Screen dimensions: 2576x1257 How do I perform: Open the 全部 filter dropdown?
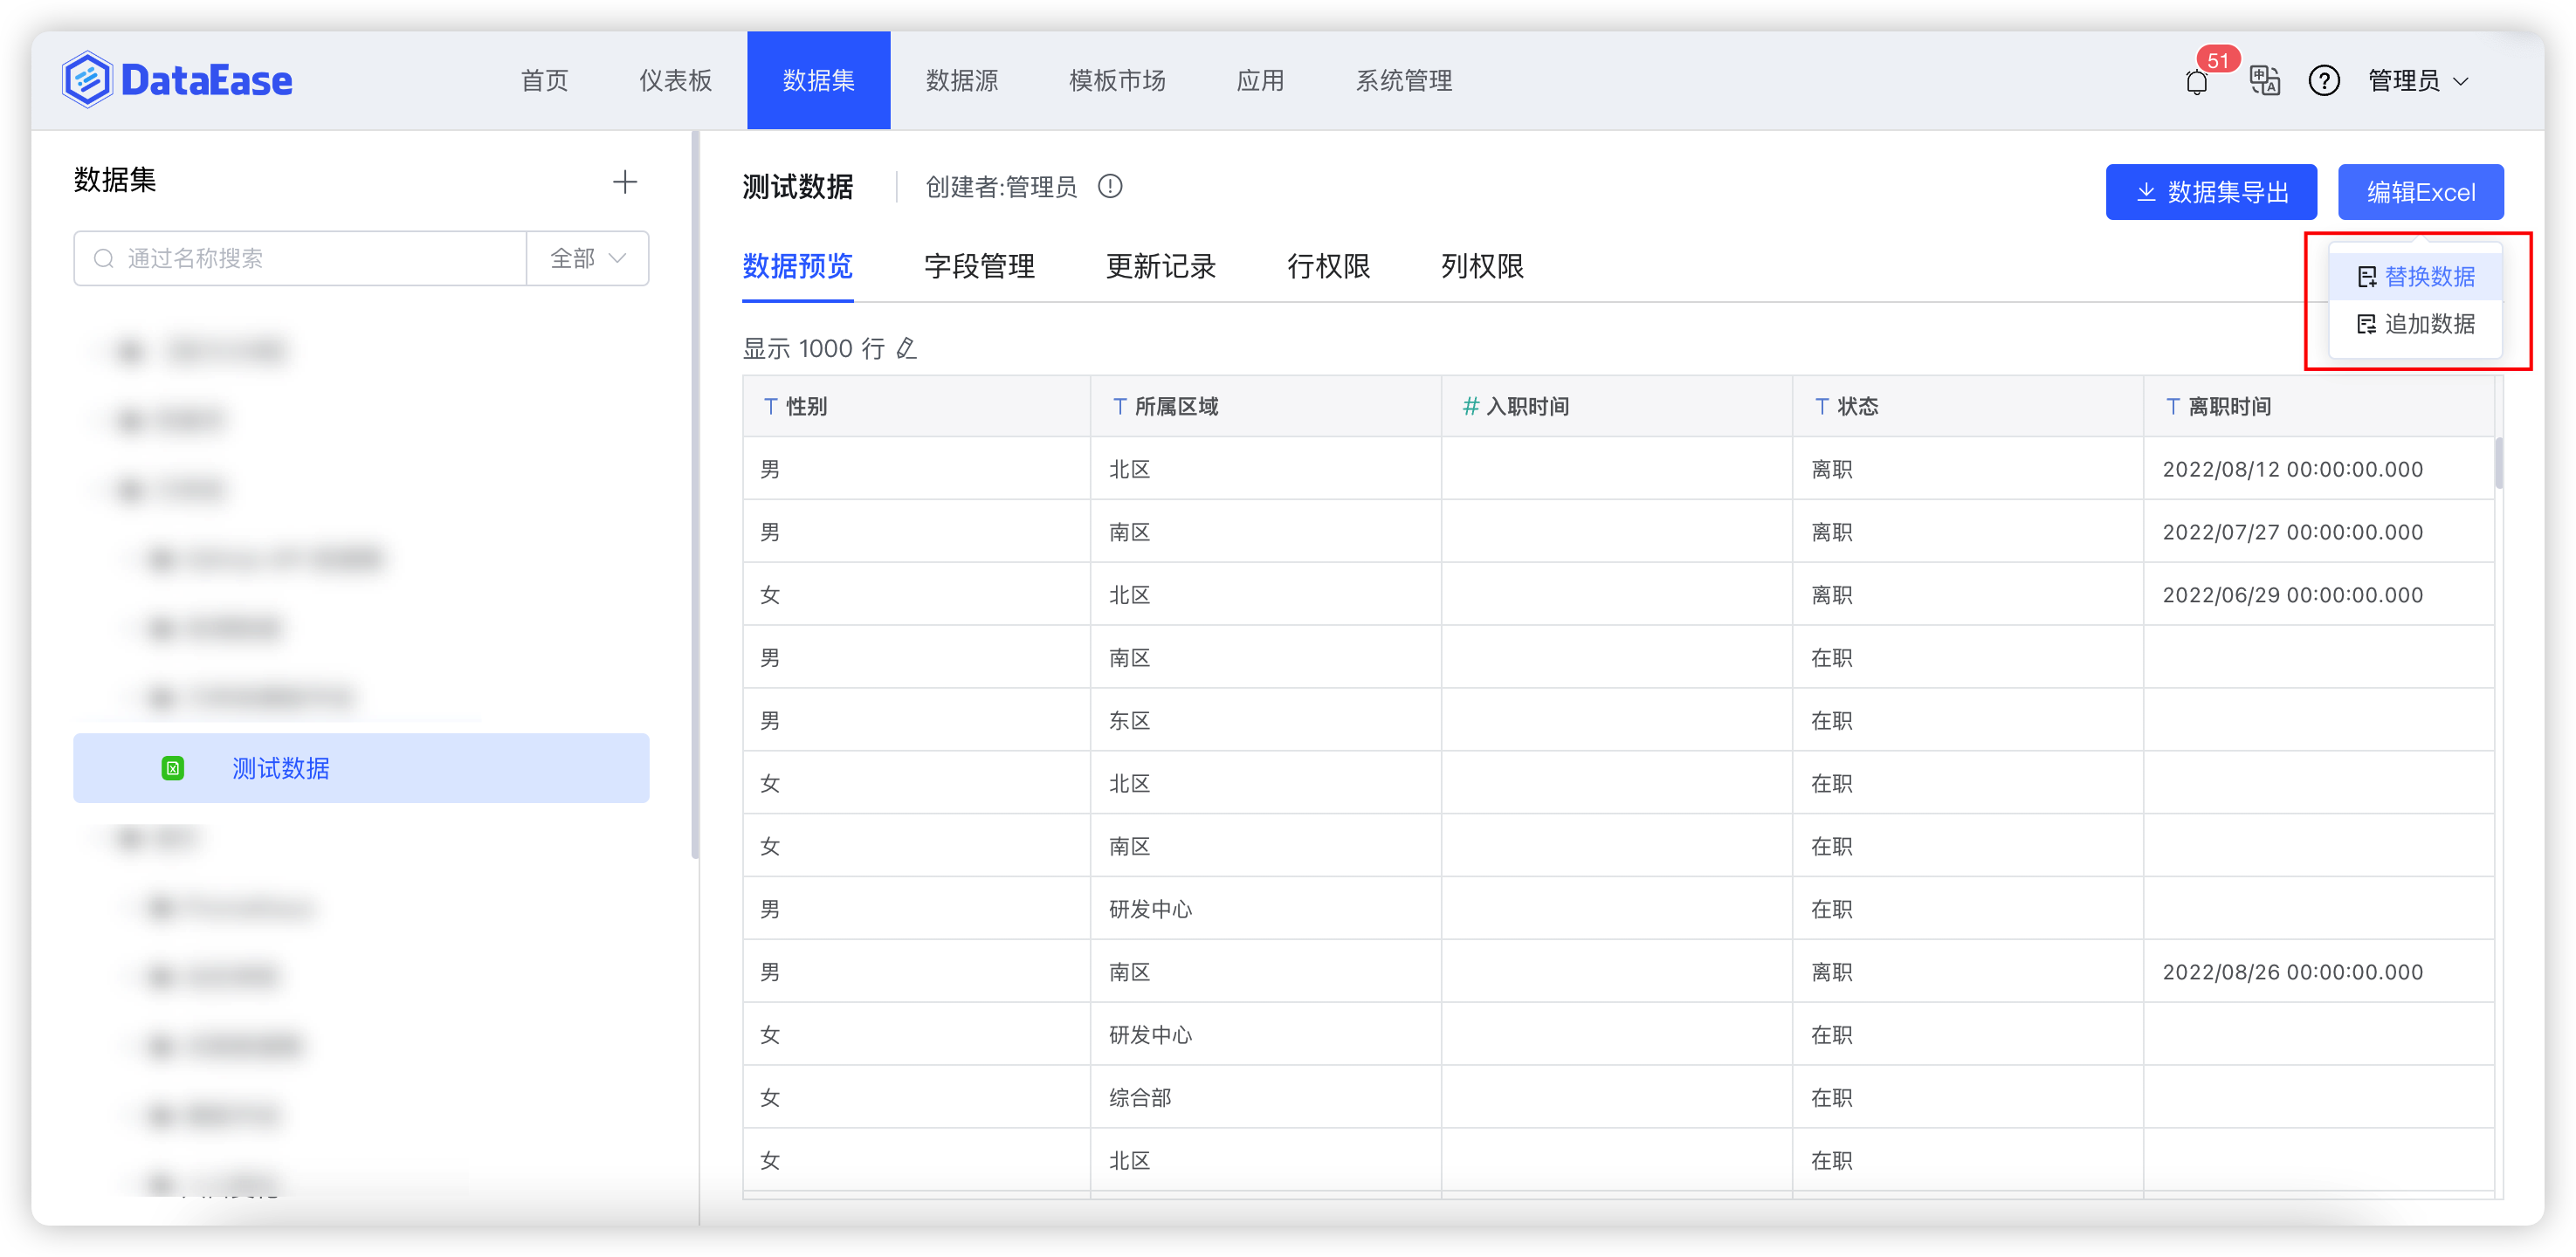(x=587, y=258)
